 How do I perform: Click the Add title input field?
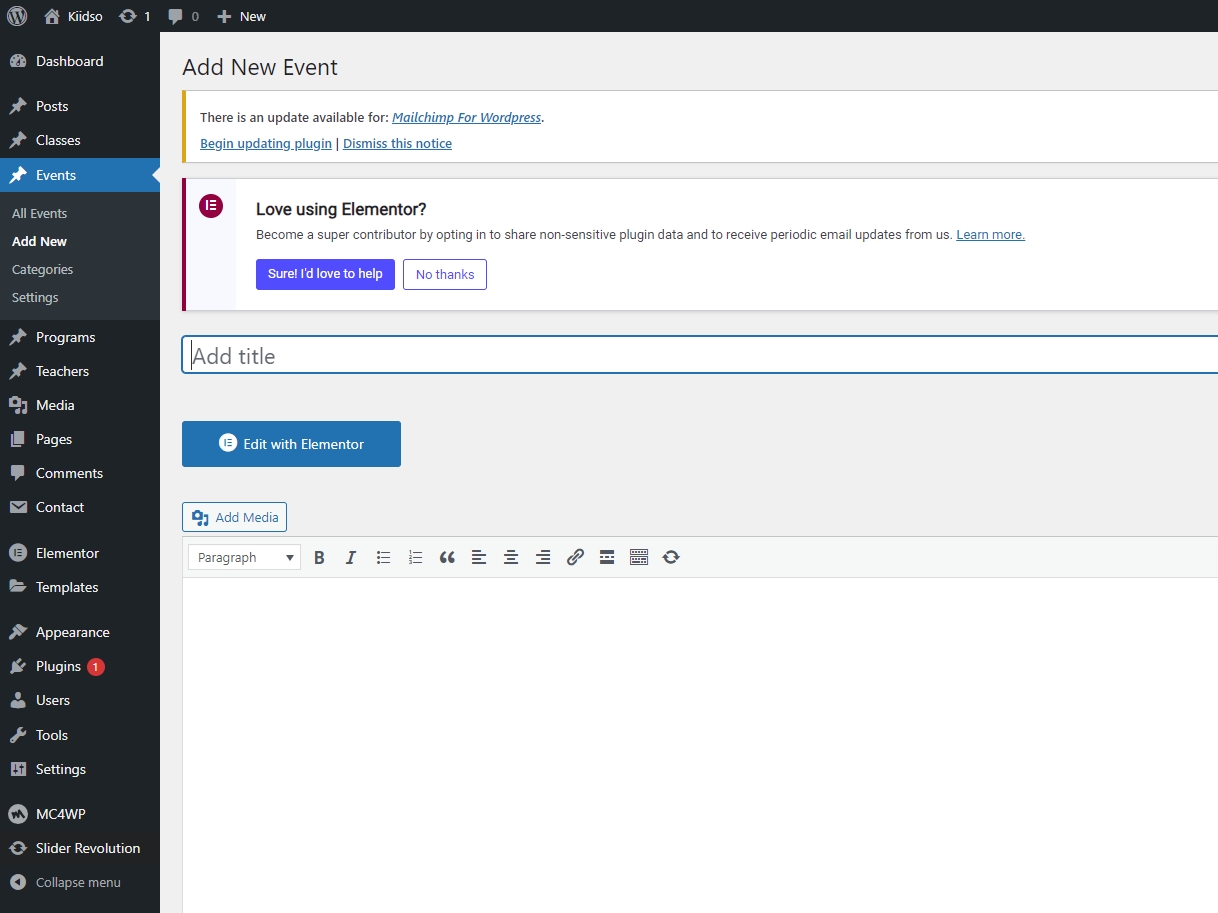[x=700, y=356]
